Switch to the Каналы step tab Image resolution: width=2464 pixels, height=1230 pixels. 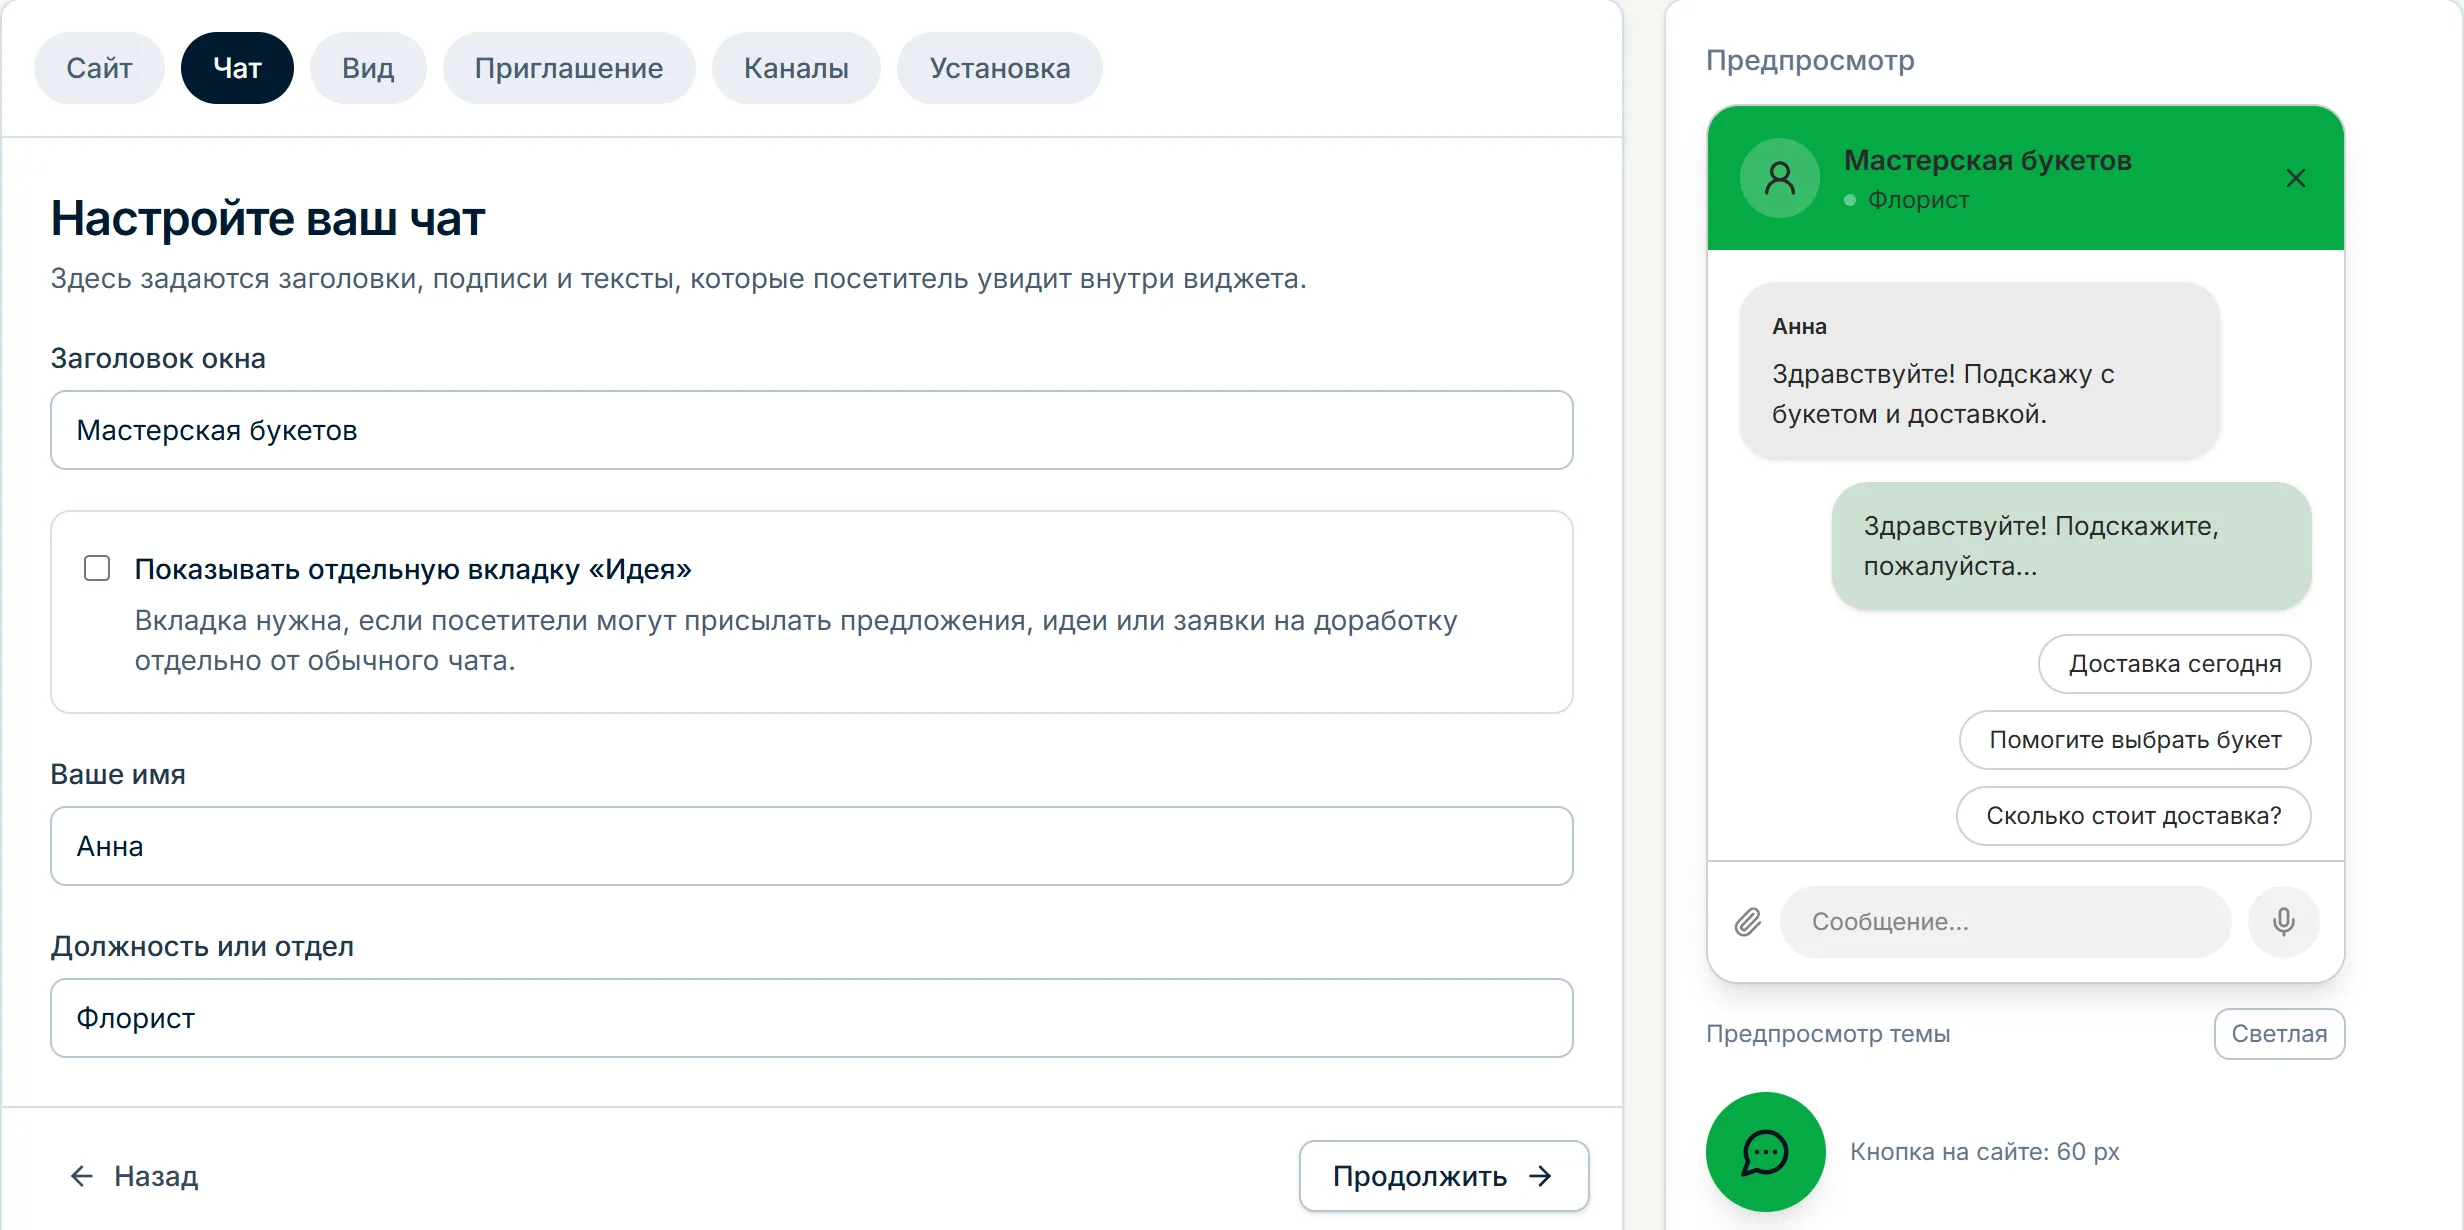[796, 68]
